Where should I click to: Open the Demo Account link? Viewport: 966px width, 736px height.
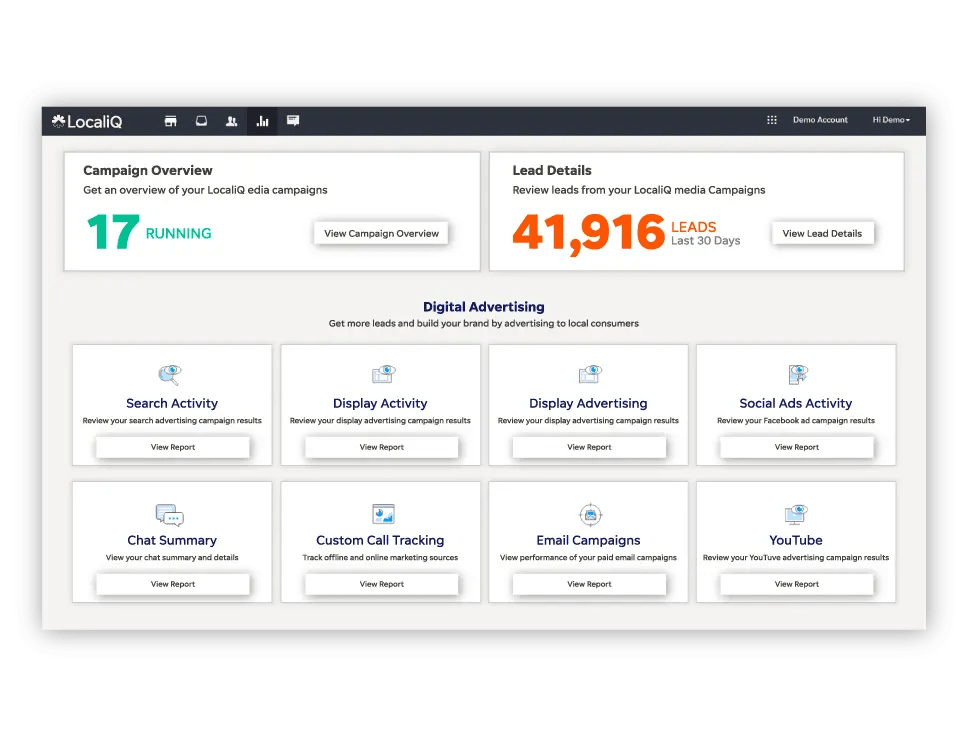pyautogui.click(x=820, y=120)
